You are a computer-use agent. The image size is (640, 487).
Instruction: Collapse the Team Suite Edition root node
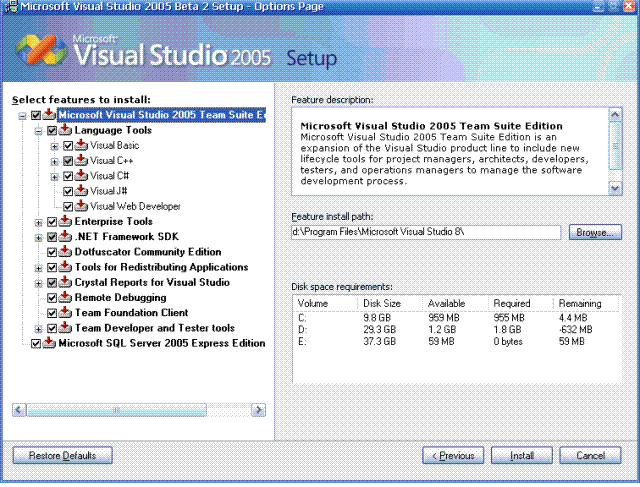[x=22, y=116]
